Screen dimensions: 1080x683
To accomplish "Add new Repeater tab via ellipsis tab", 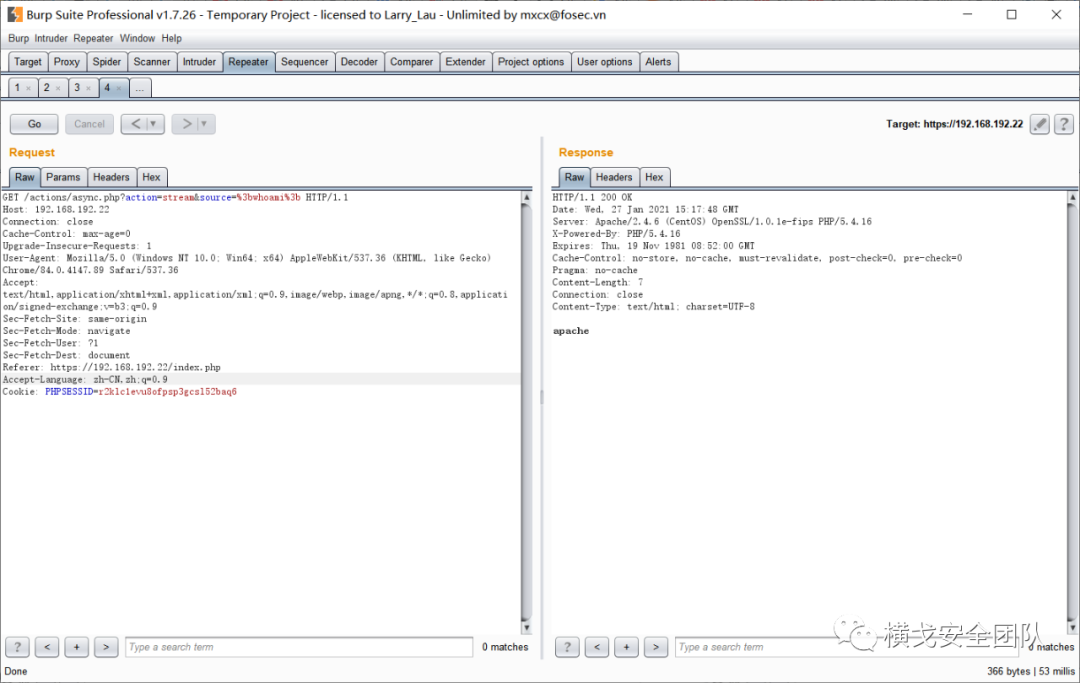I will coord(140,88).
